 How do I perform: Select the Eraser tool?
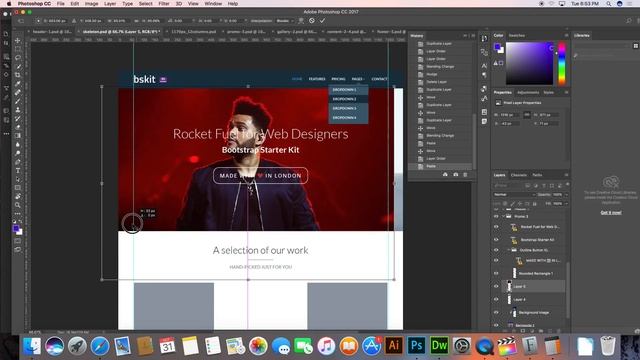[18, 127]
